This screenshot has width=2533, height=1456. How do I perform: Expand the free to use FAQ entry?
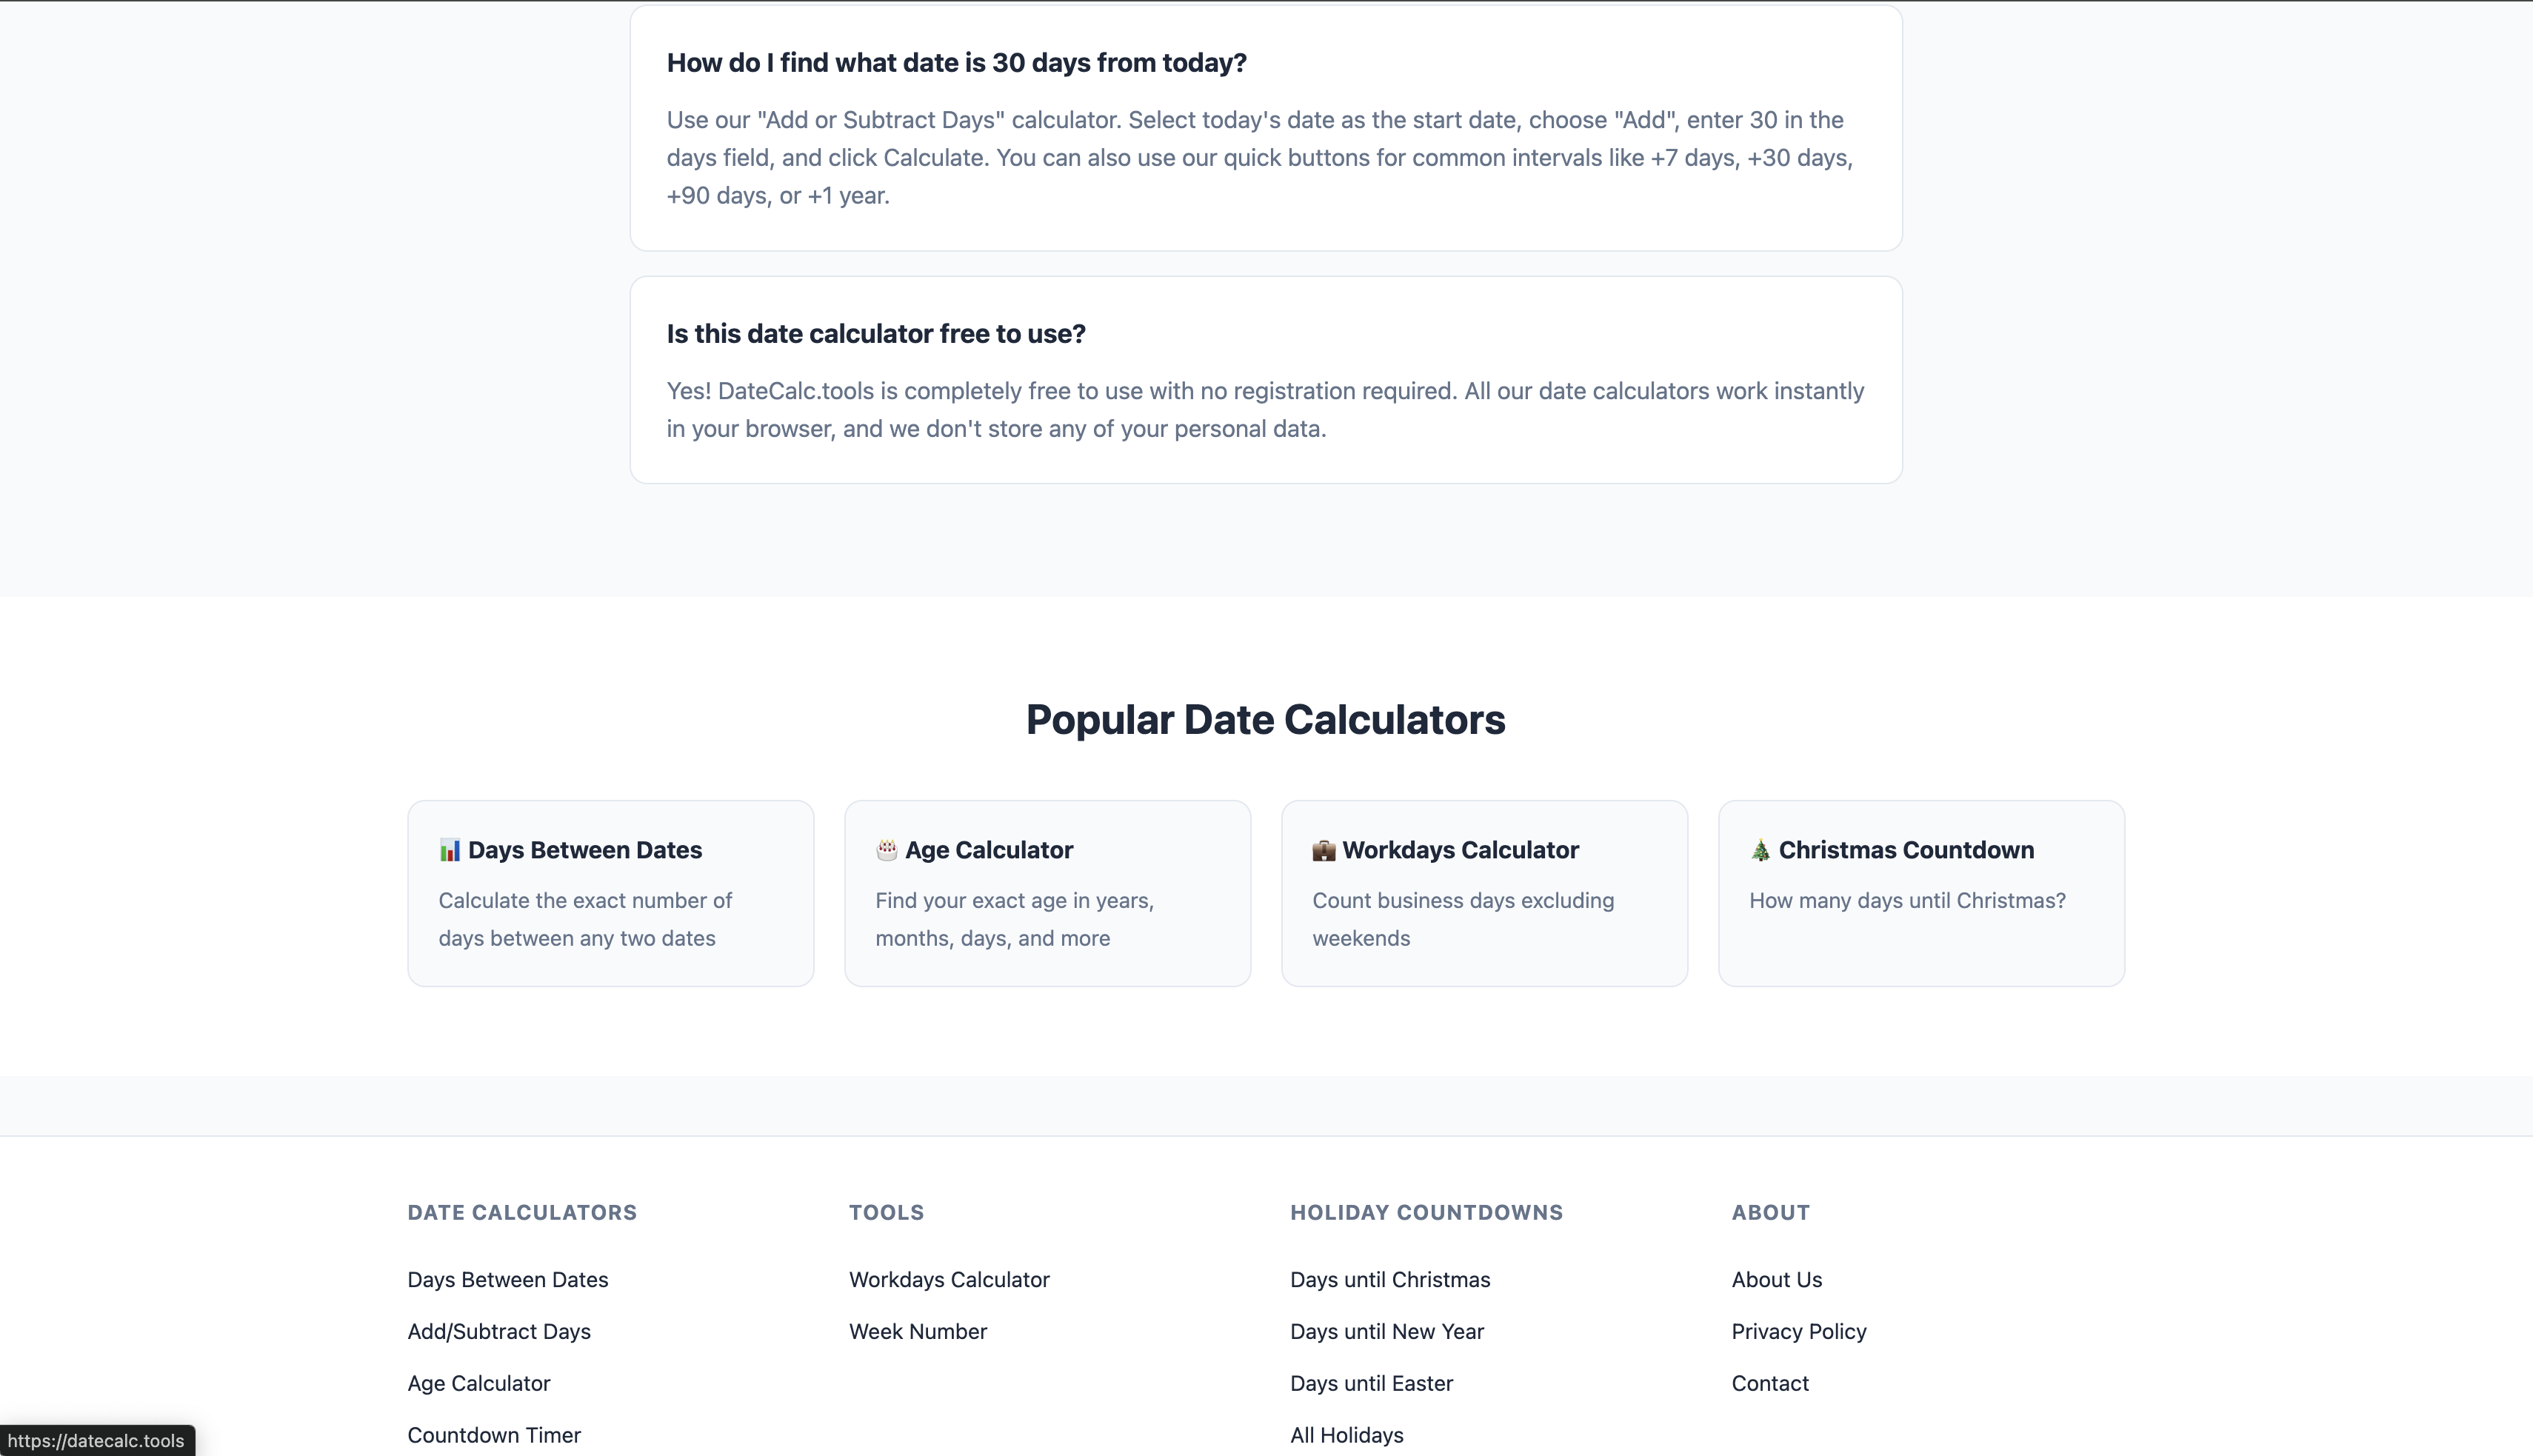(x=876, y=333)
